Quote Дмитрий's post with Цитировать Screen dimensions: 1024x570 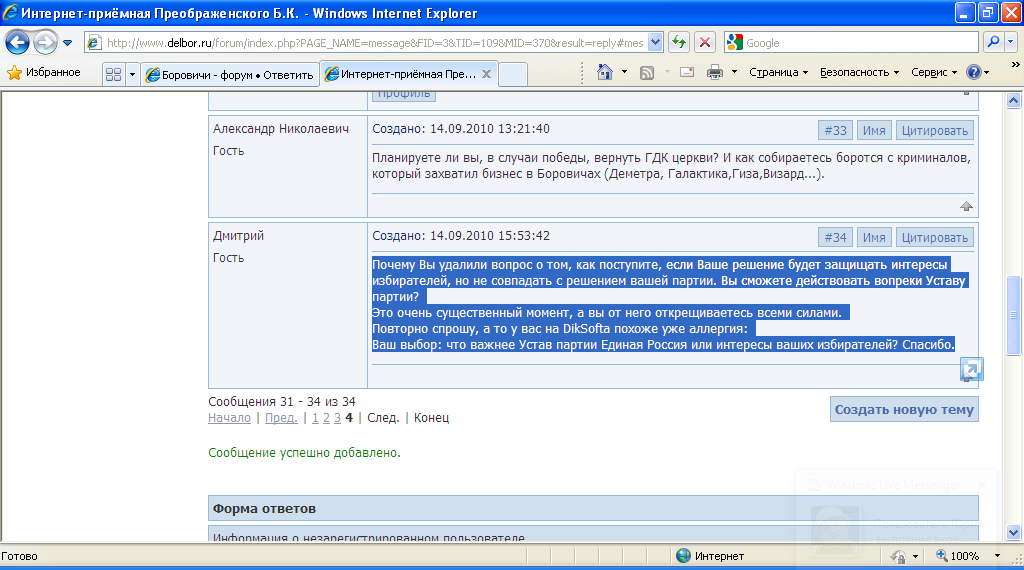[935, 238]
